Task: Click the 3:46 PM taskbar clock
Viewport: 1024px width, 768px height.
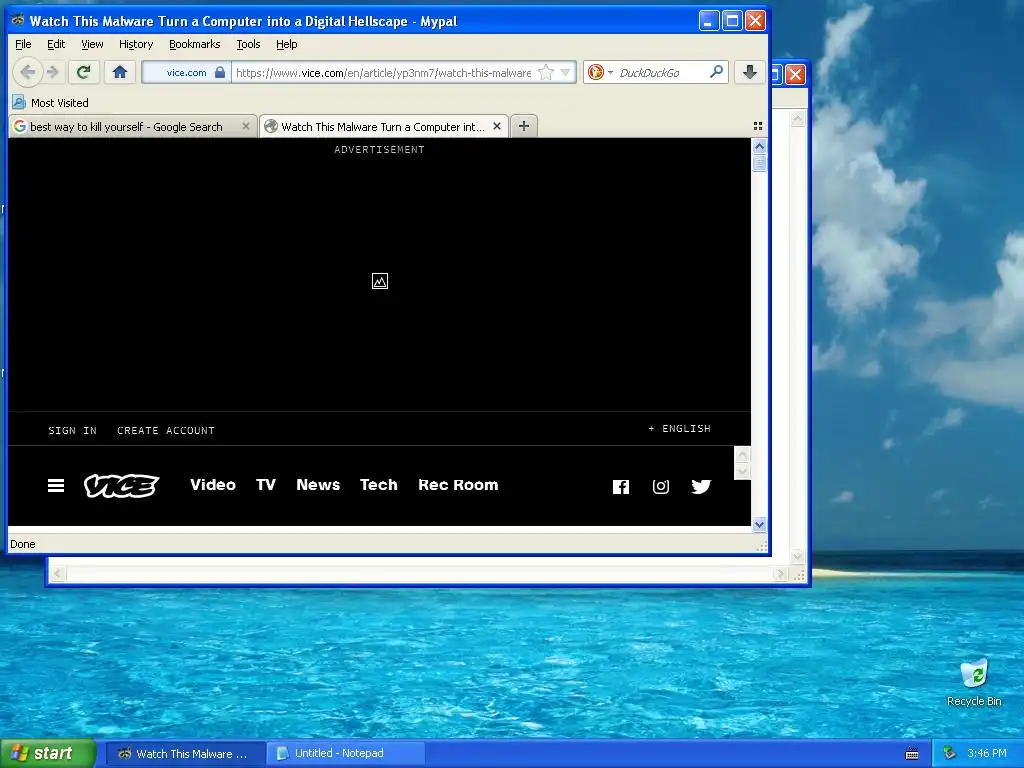Action: 987,754
